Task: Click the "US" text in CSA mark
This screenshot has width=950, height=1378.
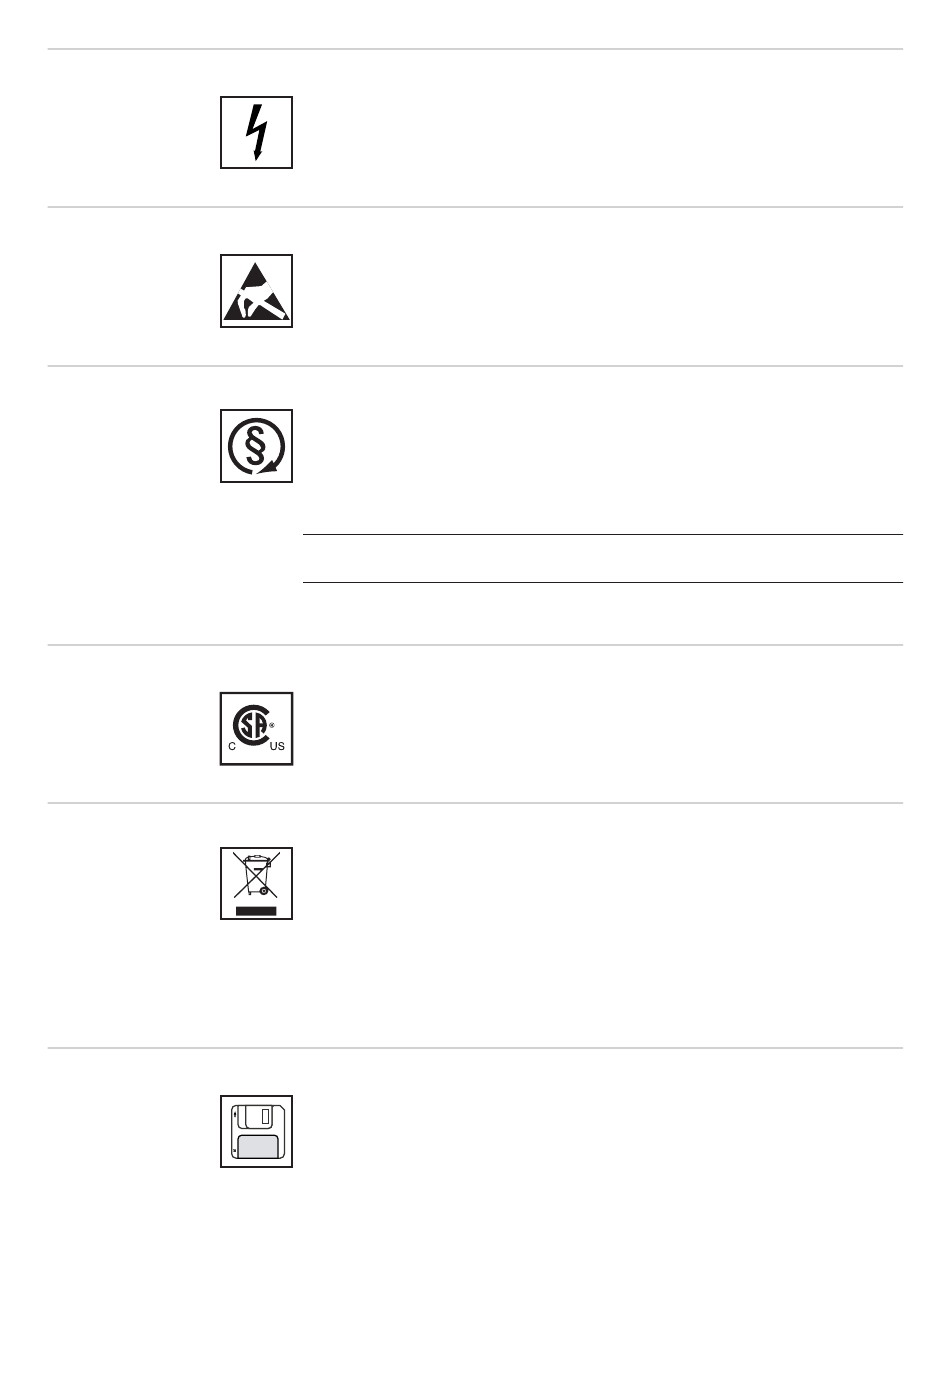Action: [276, 748]
